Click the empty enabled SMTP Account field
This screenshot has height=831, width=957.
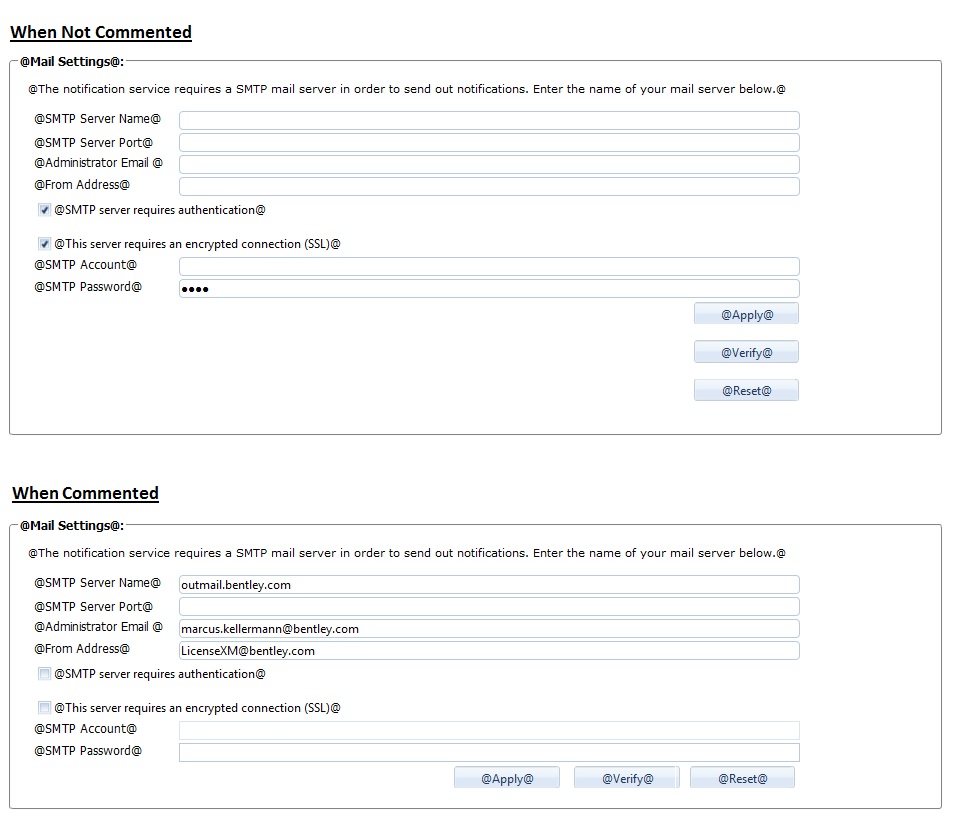(489, 266)
